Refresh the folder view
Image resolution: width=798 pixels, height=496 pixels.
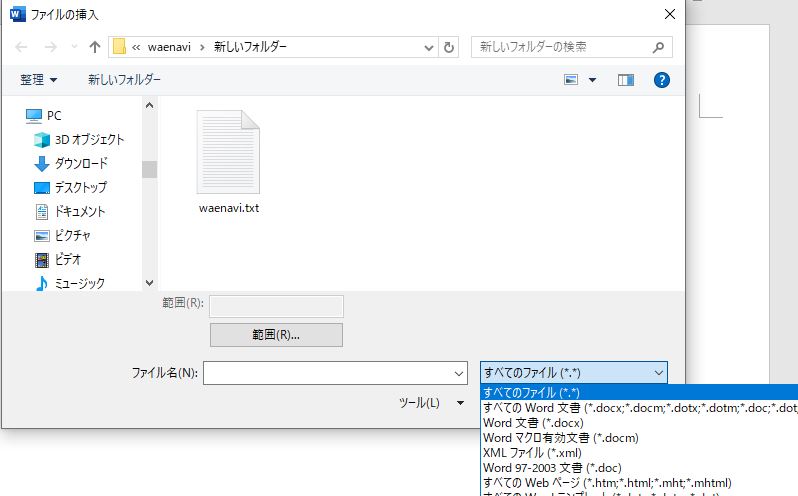click(449, 47)
